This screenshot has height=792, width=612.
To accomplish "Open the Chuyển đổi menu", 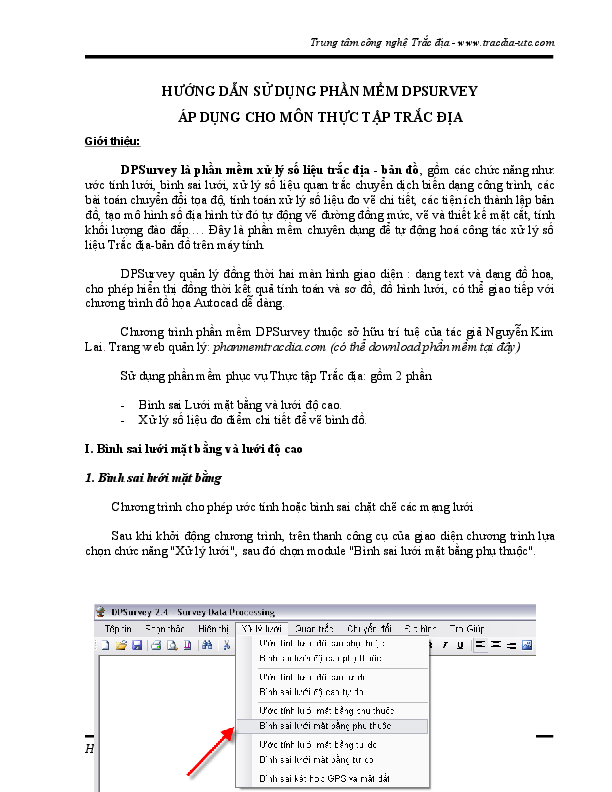I will [x=369, y=629].
